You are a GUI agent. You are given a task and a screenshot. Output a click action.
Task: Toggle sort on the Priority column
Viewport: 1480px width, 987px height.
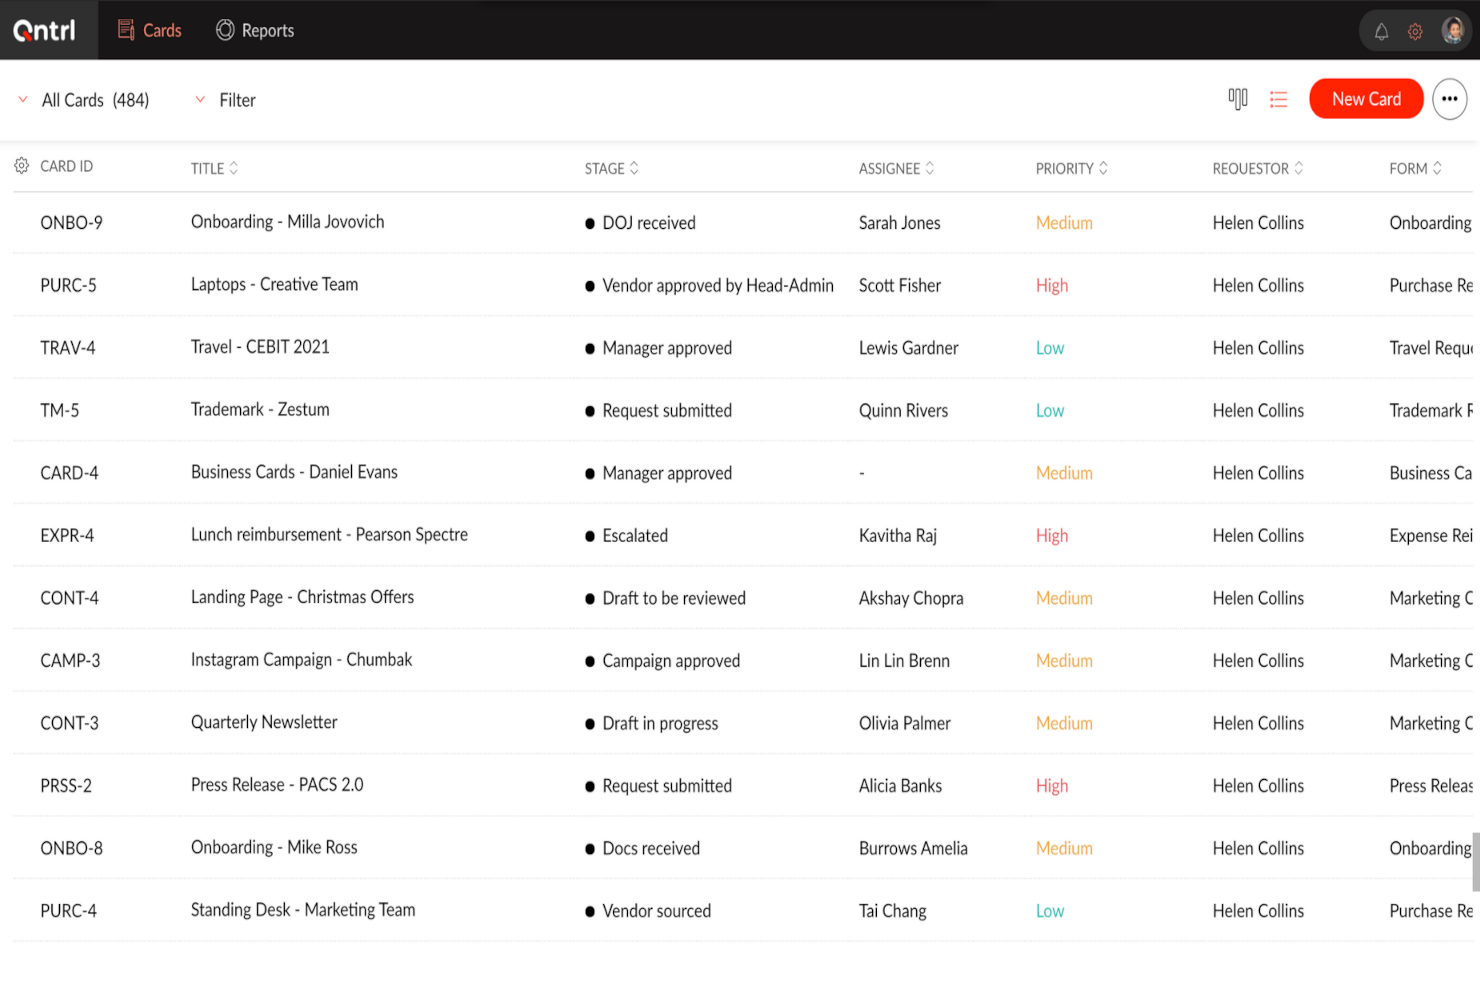click(x=1103, y=168)
